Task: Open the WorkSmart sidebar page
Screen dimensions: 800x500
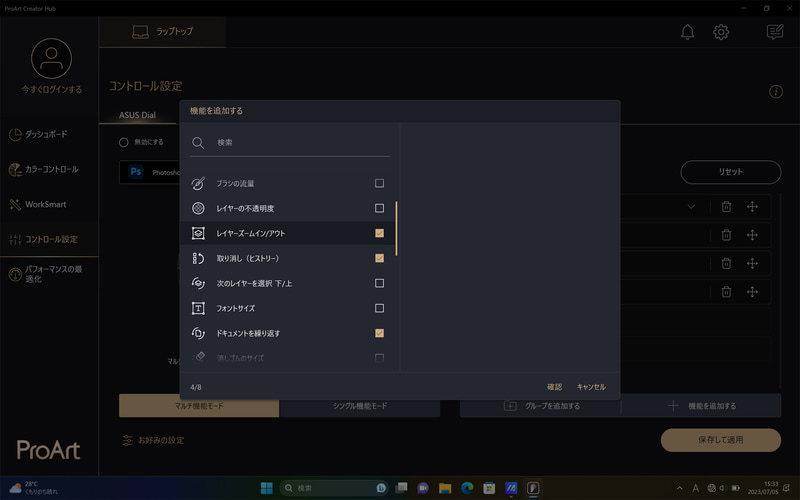Action: coord(49,205)
